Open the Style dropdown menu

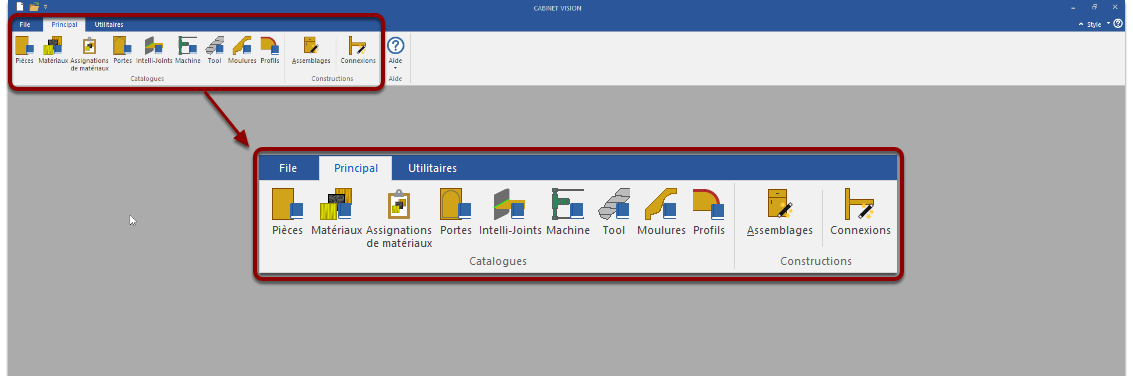click(1098, 25)
